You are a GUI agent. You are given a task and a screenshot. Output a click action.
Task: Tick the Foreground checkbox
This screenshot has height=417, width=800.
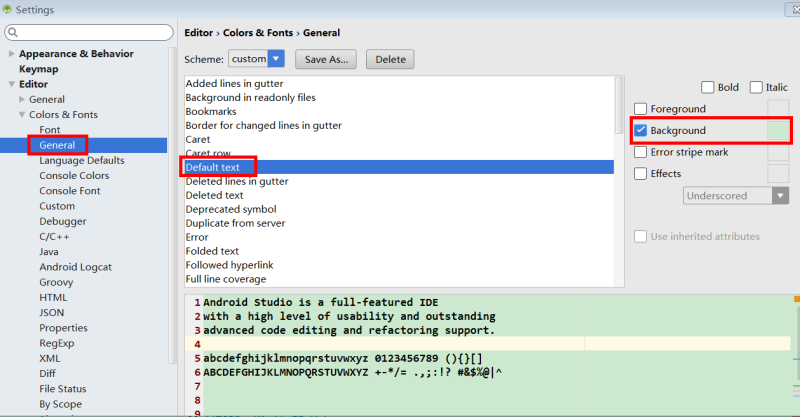coord(640,109)
